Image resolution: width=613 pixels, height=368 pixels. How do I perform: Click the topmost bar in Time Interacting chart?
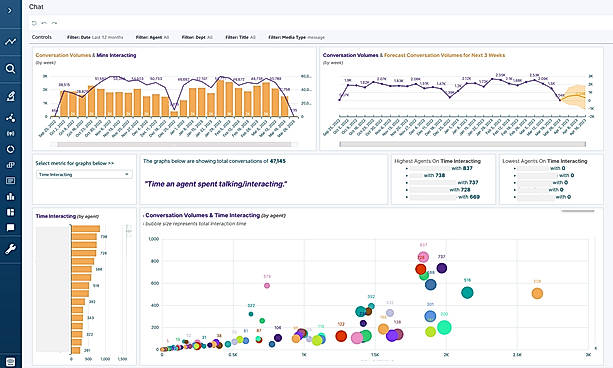click(86, 229)
